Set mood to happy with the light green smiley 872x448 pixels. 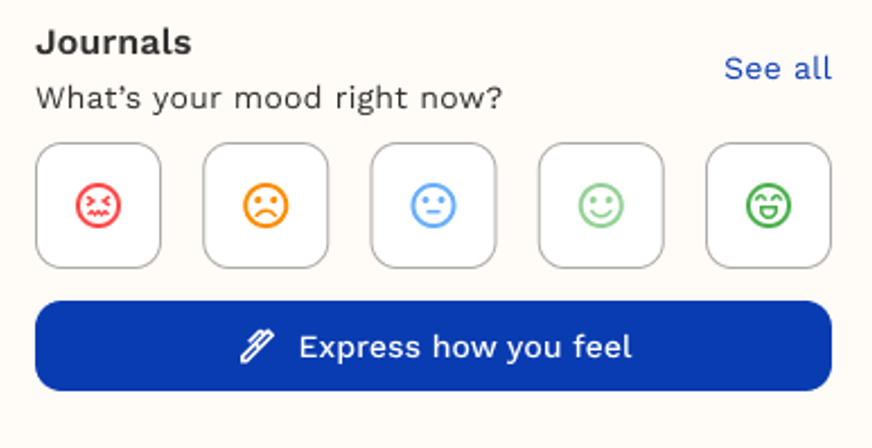tap(601, 206)
